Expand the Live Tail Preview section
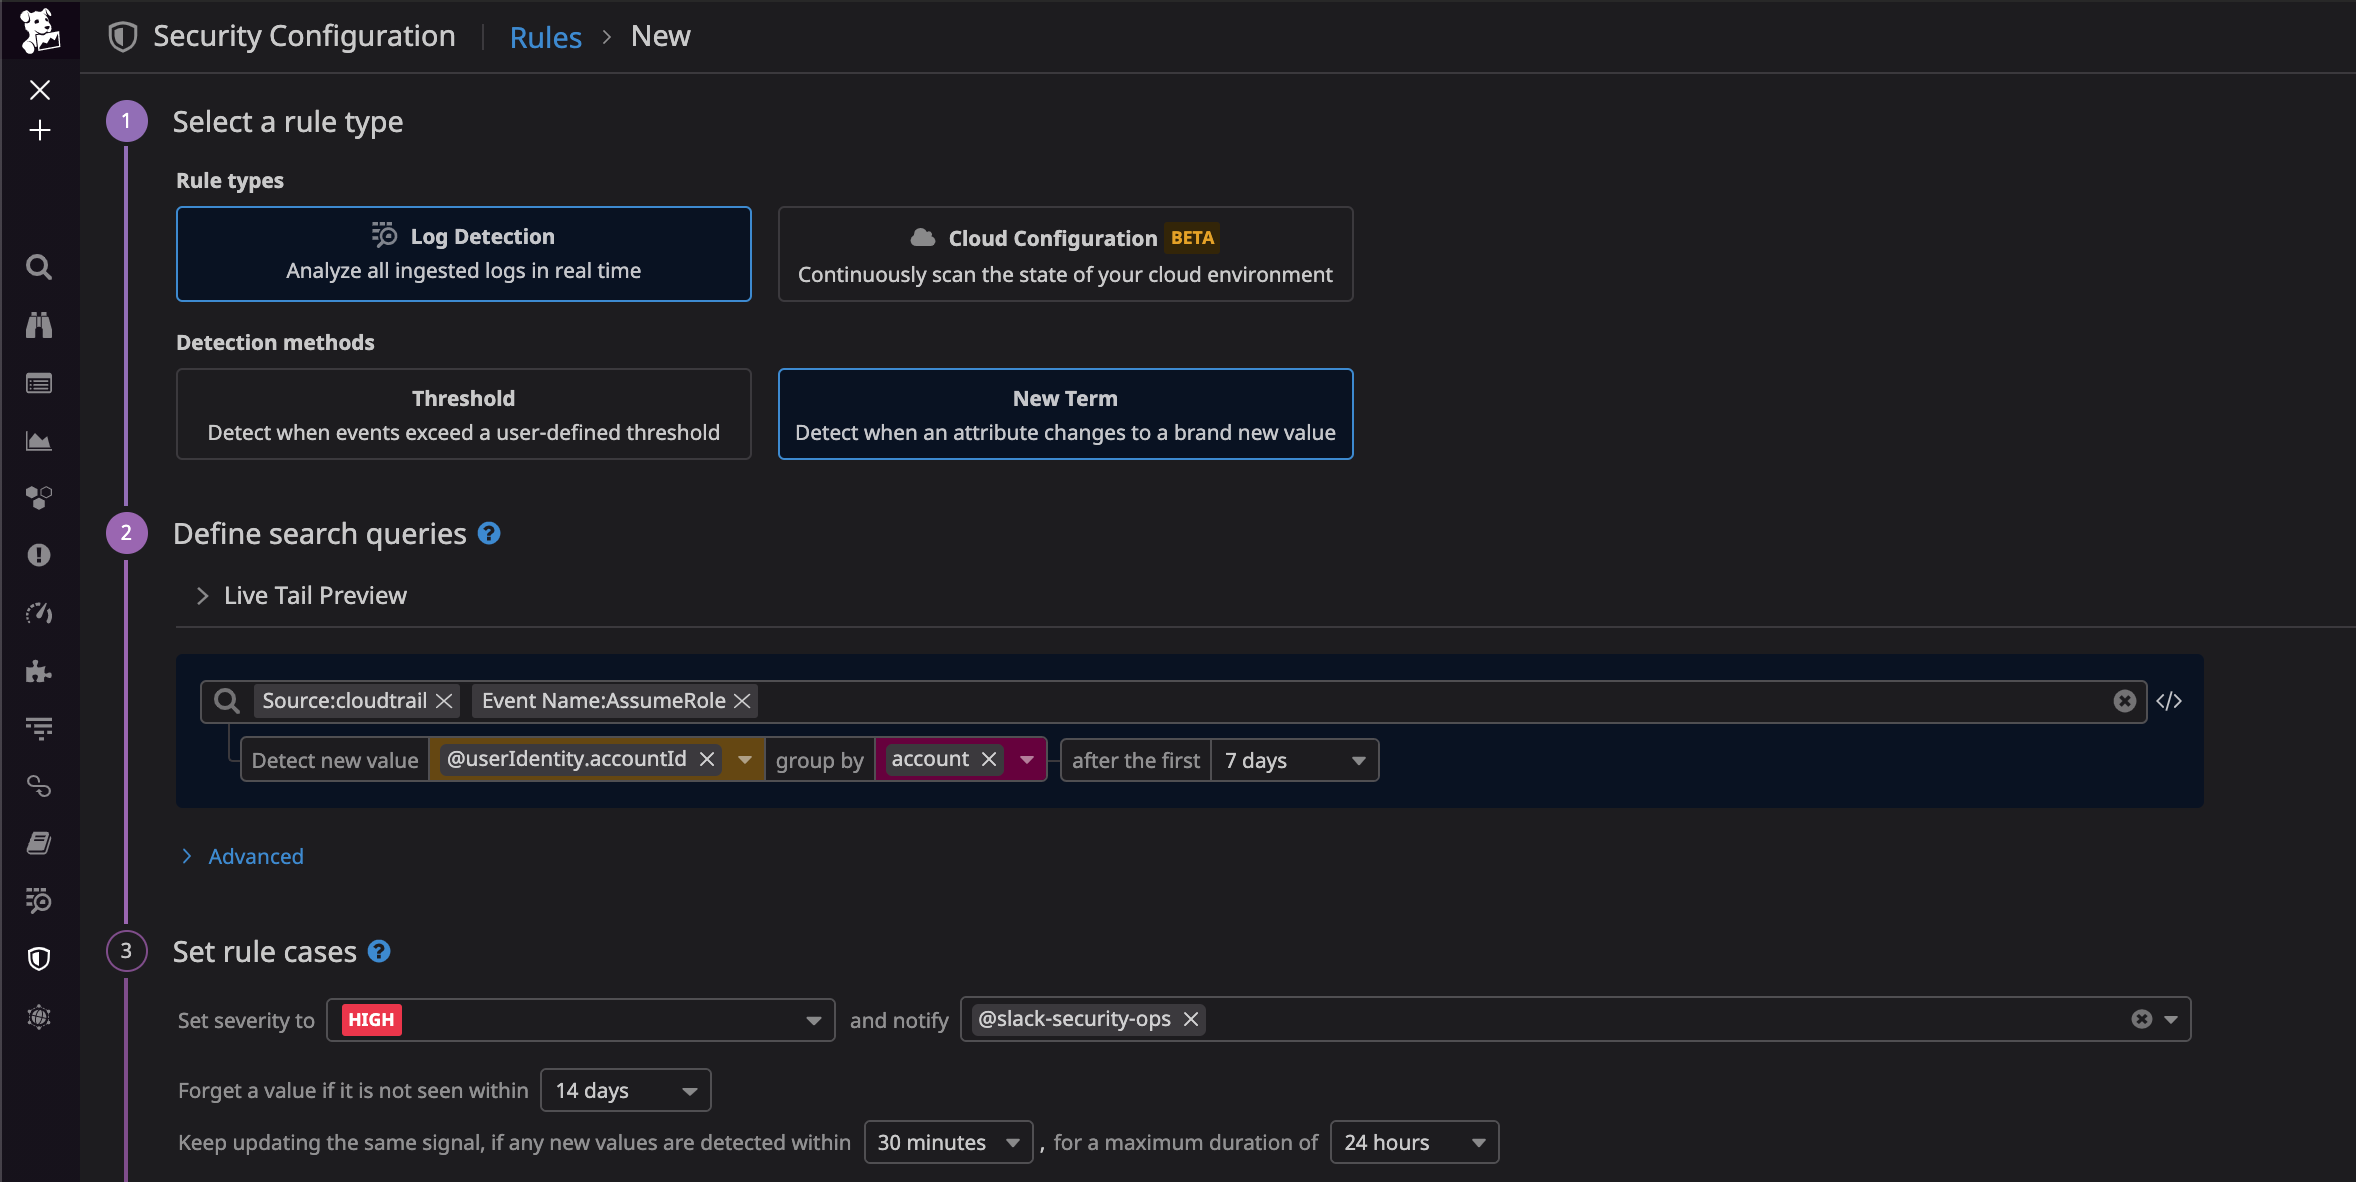 [313, 595]
